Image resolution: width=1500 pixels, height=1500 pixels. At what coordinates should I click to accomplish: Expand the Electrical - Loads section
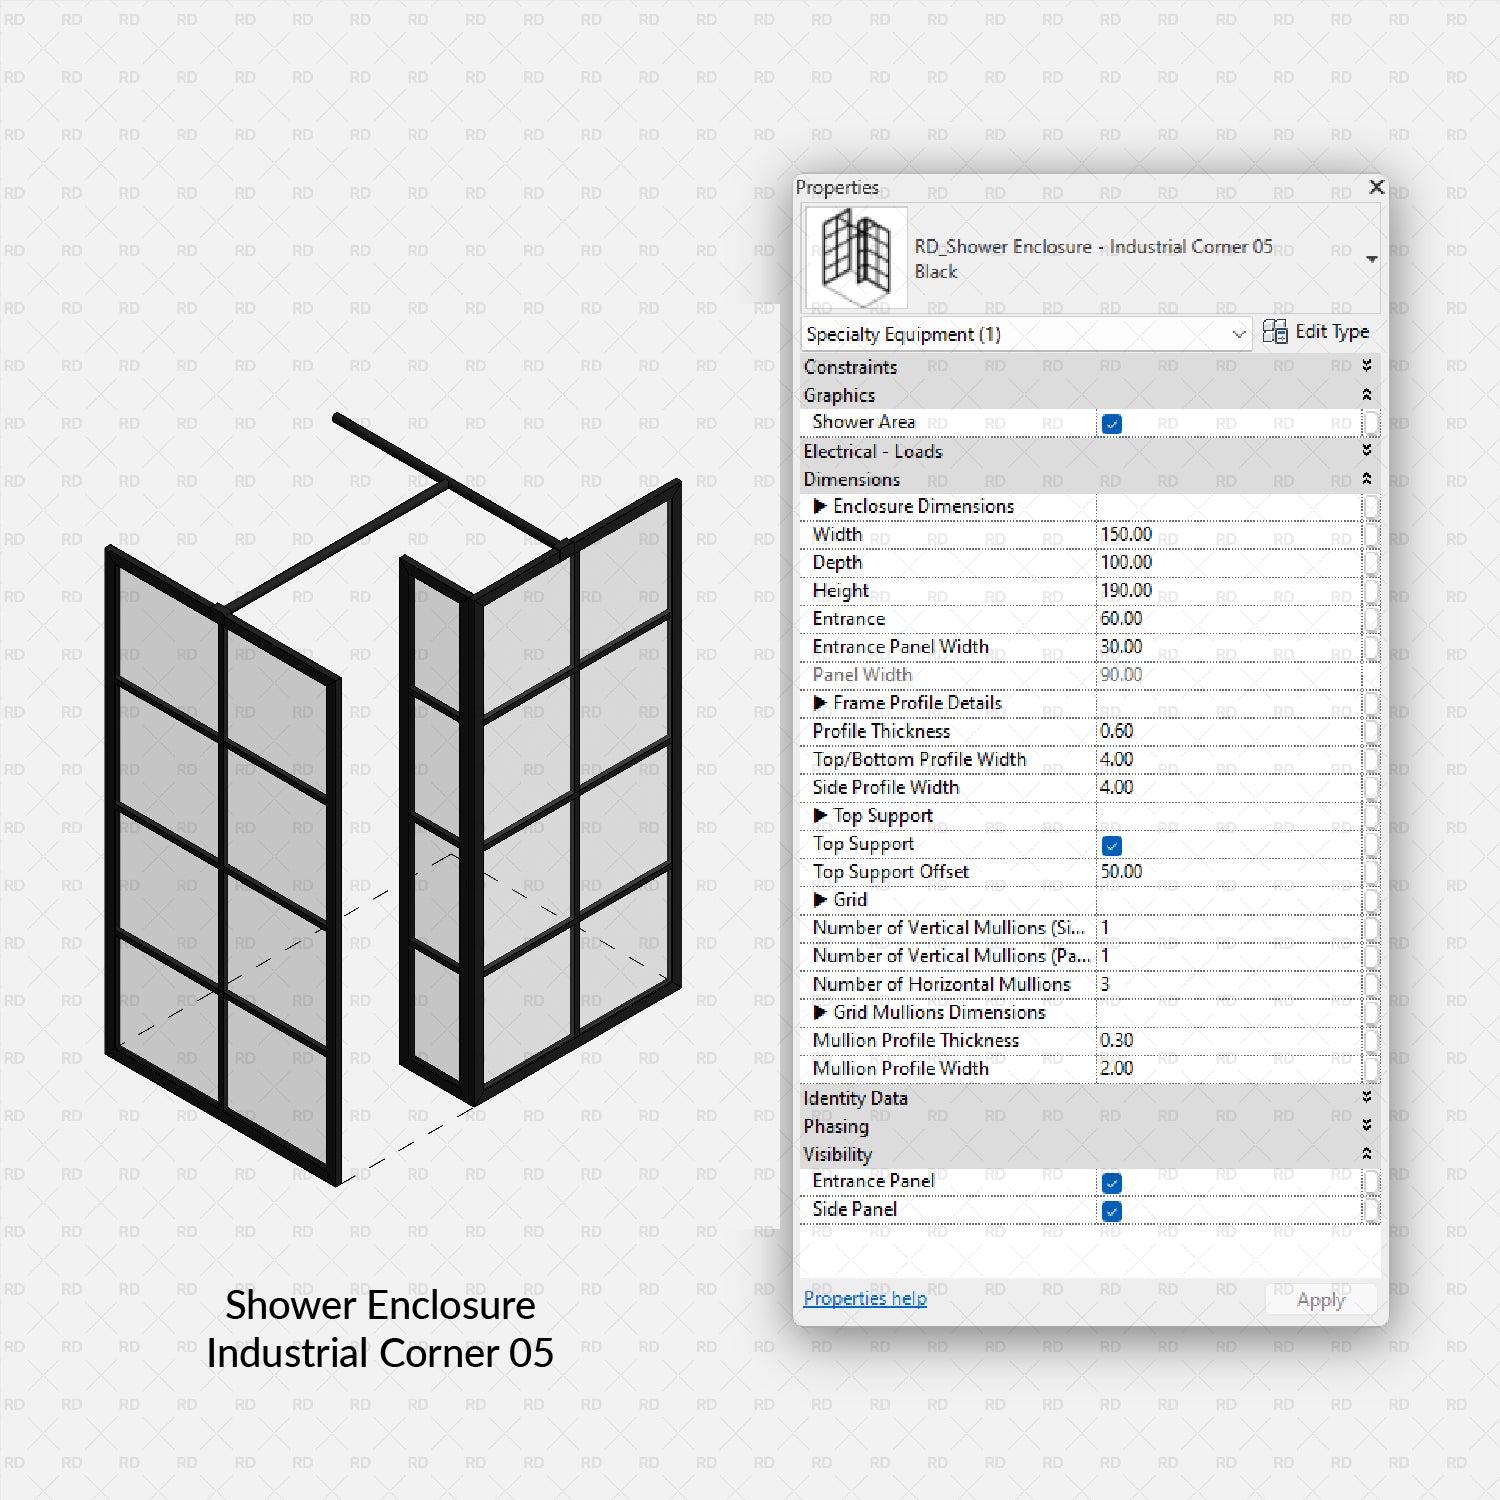point(1368,451)
